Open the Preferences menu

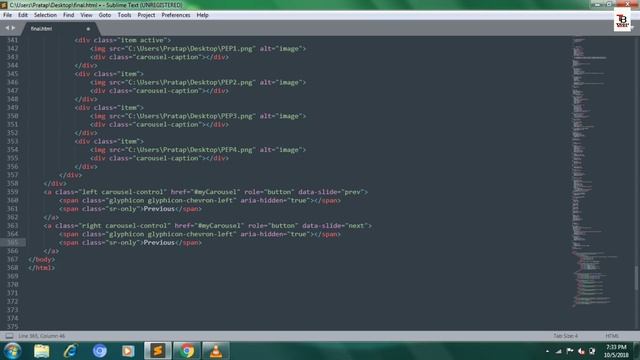176,15
